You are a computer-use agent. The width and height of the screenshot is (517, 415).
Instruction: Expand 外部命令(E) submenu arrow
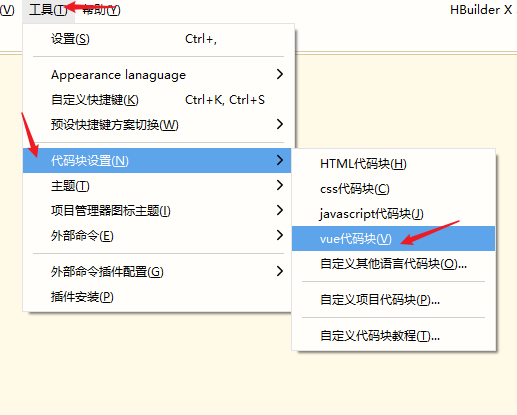click(280, 235)
